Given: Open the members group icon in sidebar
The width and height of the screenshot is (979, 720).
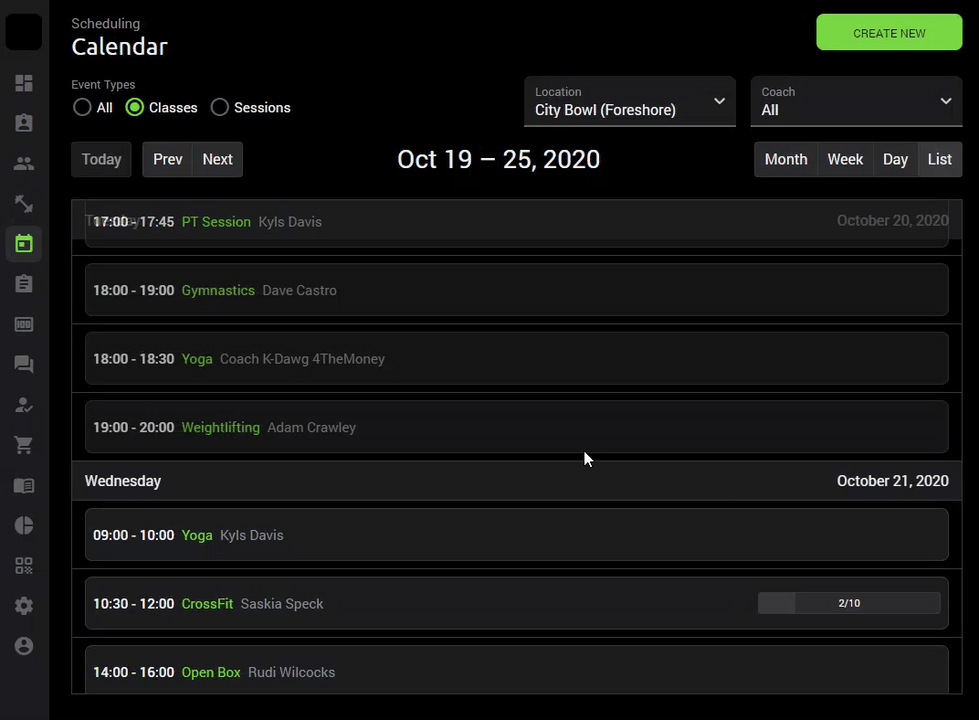Looking at the screenshot, I should 24,164.
